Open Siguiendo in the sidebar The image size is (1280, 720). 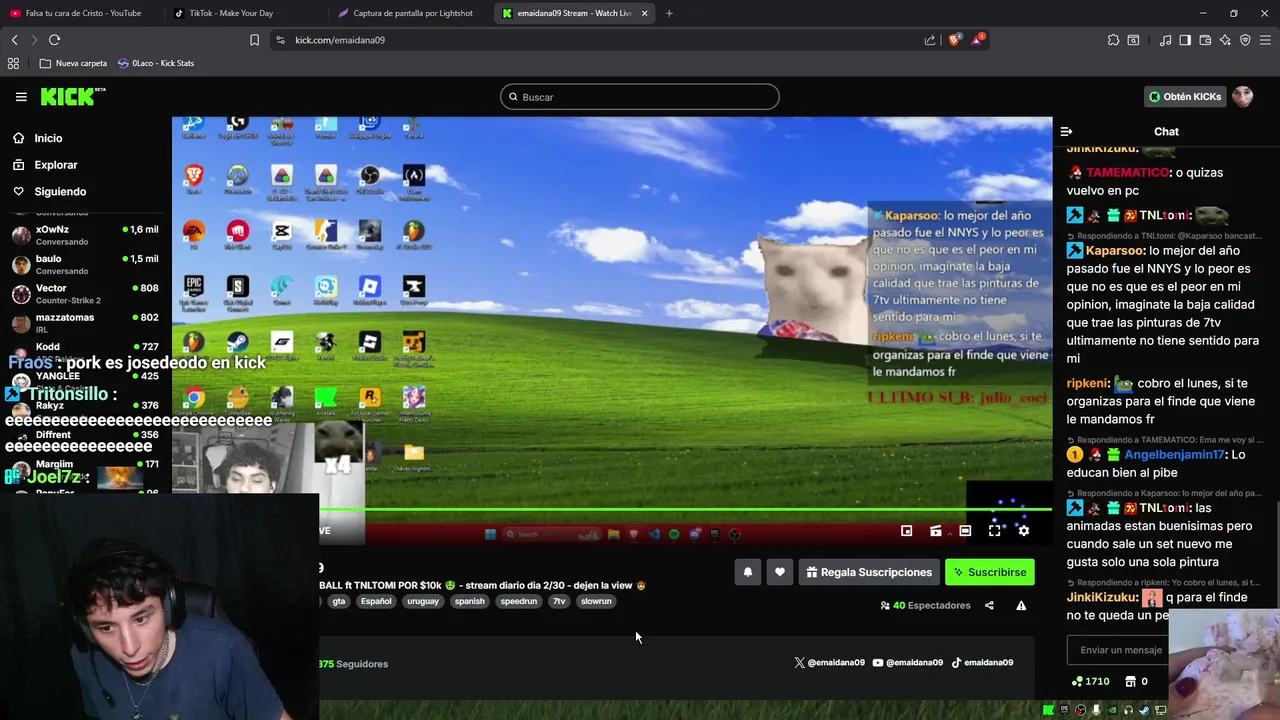[x=60, y=191]
